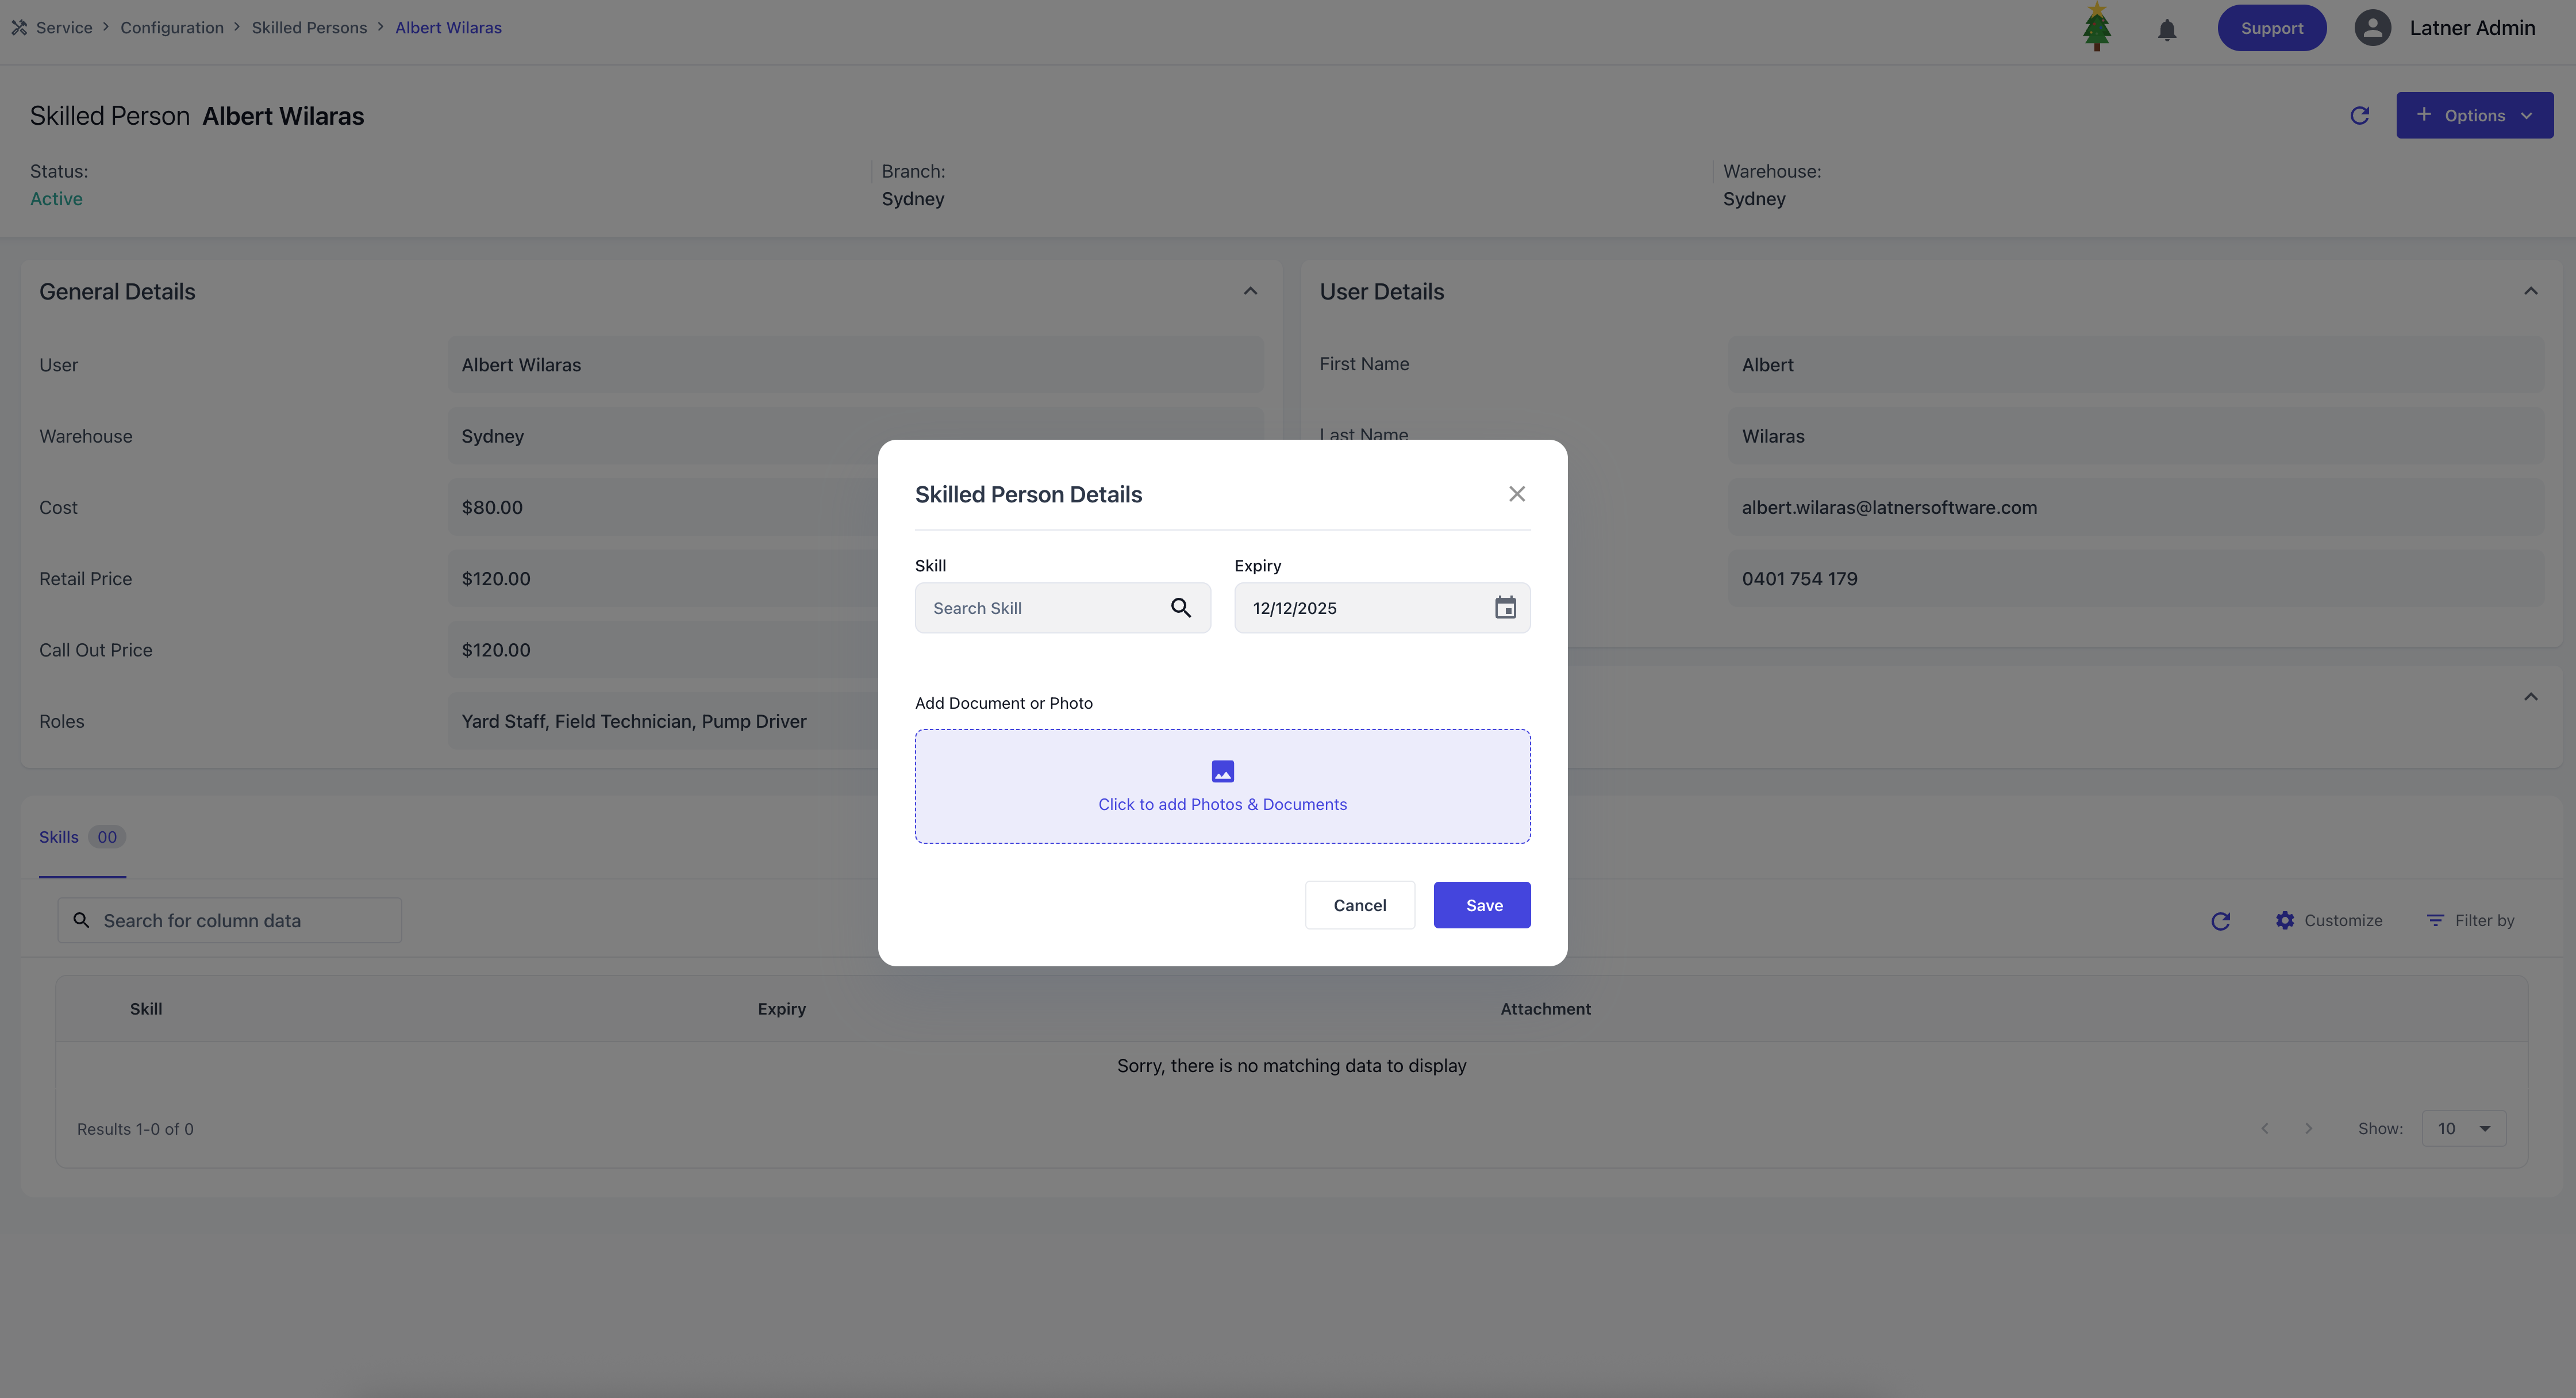Close the Skilled Person Details dialog
Screen dimensions: 2576x1398
click(x=1516, y=494)
